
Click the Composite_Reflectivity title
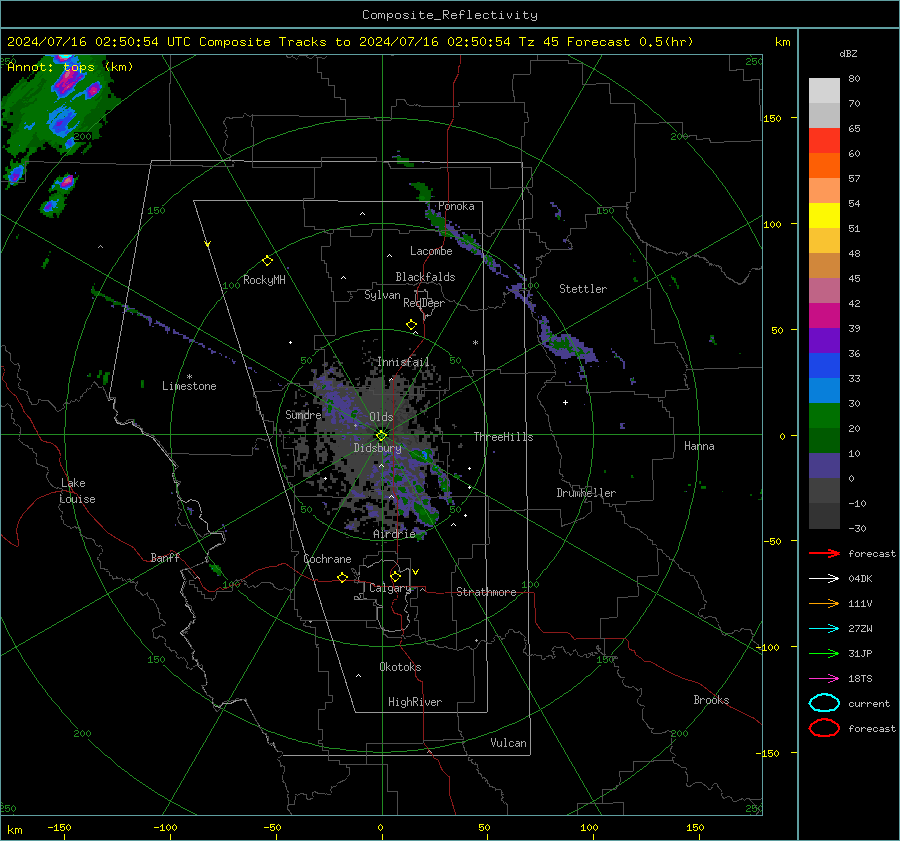(x=450, y=15)
